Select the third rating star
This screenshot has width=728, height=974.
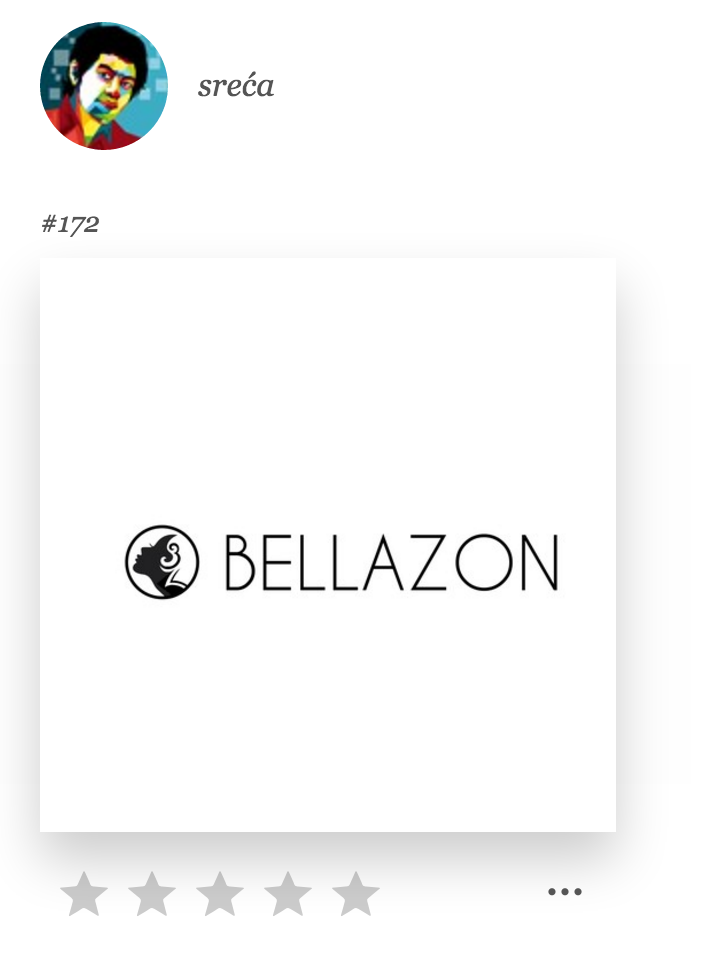click(x=220, y=893)
